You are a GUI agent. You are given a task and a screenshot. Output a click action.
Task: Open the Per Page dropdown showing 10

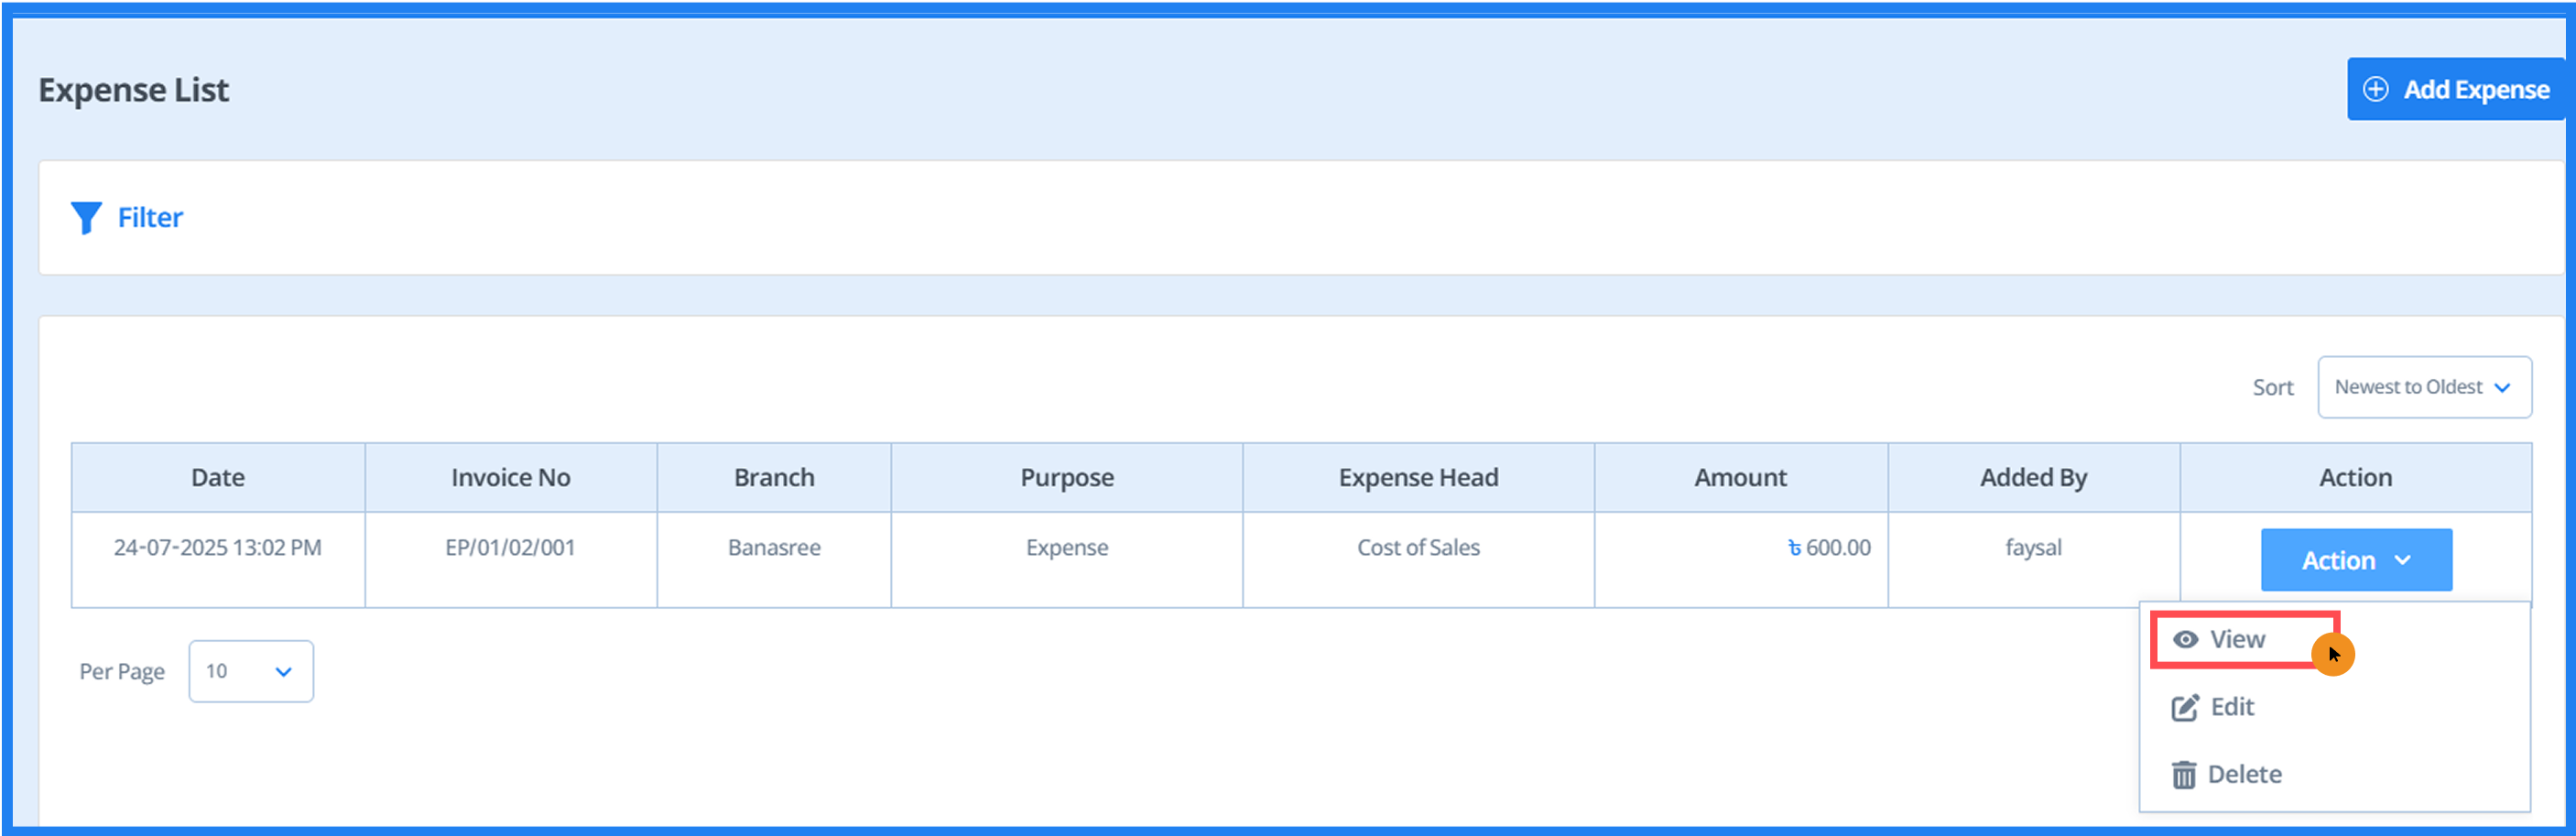click(x=250, y=671)
